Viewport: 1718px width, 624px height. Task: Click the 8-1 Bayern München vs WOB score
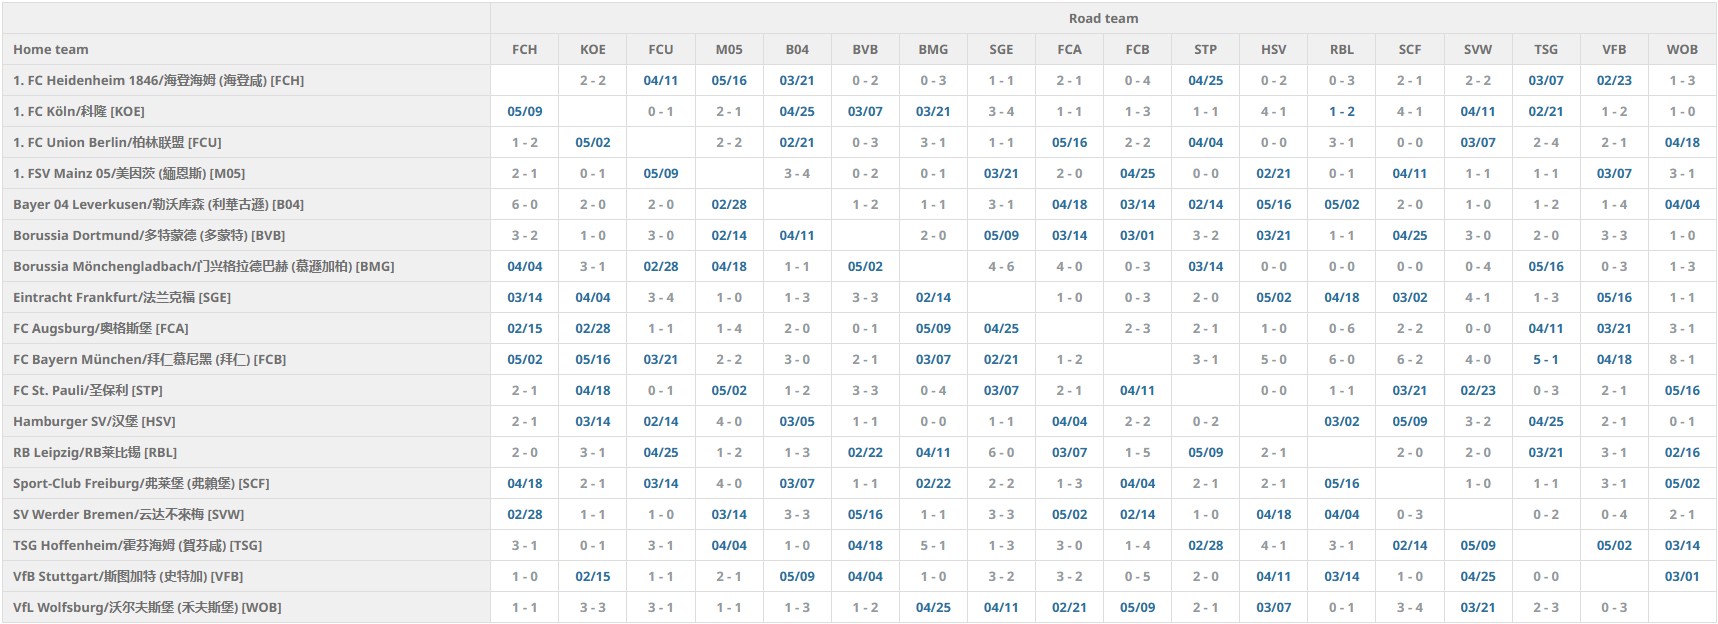(1681, 359)
